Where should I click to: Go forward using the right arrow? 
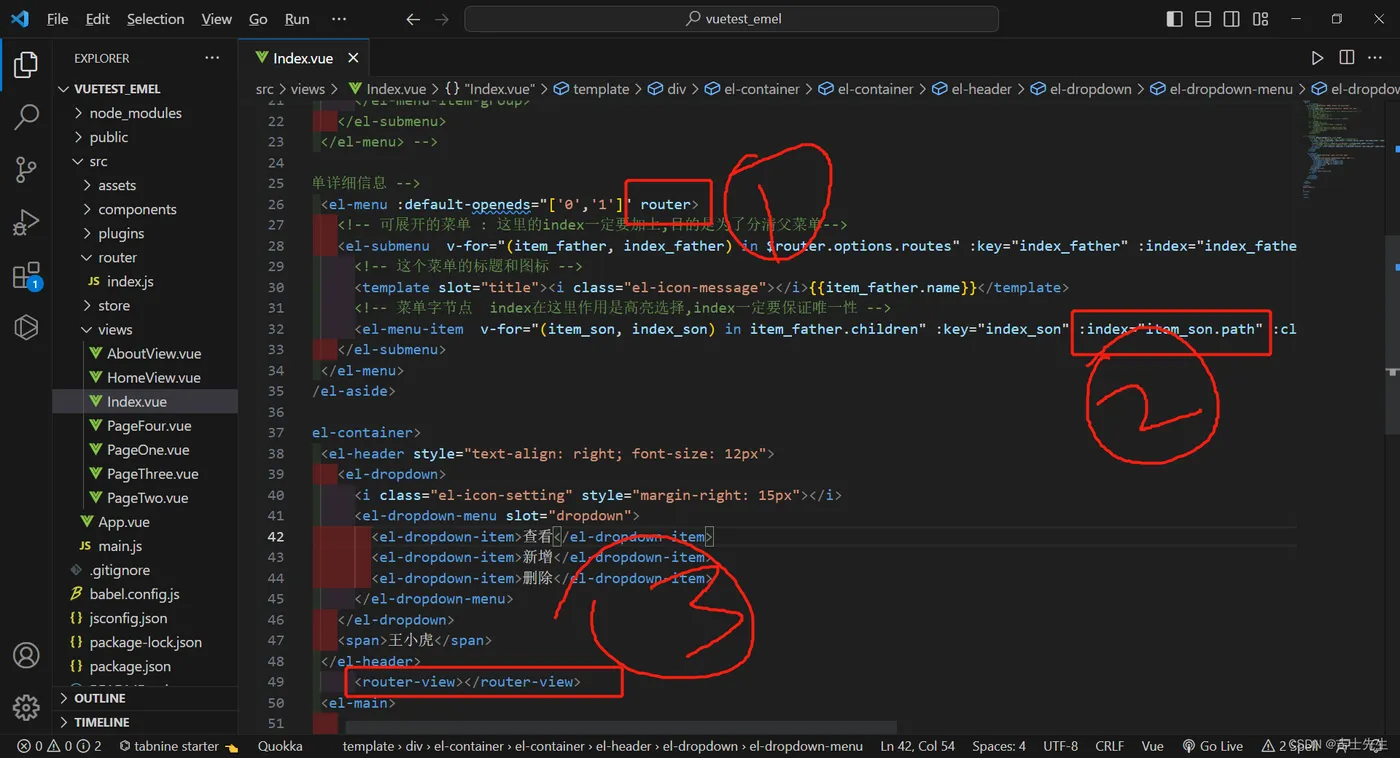point(442,19)
